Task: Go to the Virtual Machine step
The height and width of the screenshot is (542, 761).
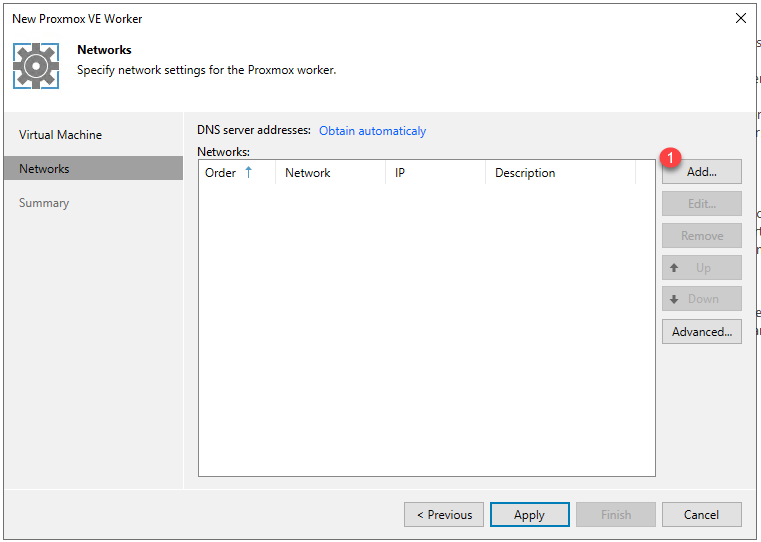Action: coord(60,134)
